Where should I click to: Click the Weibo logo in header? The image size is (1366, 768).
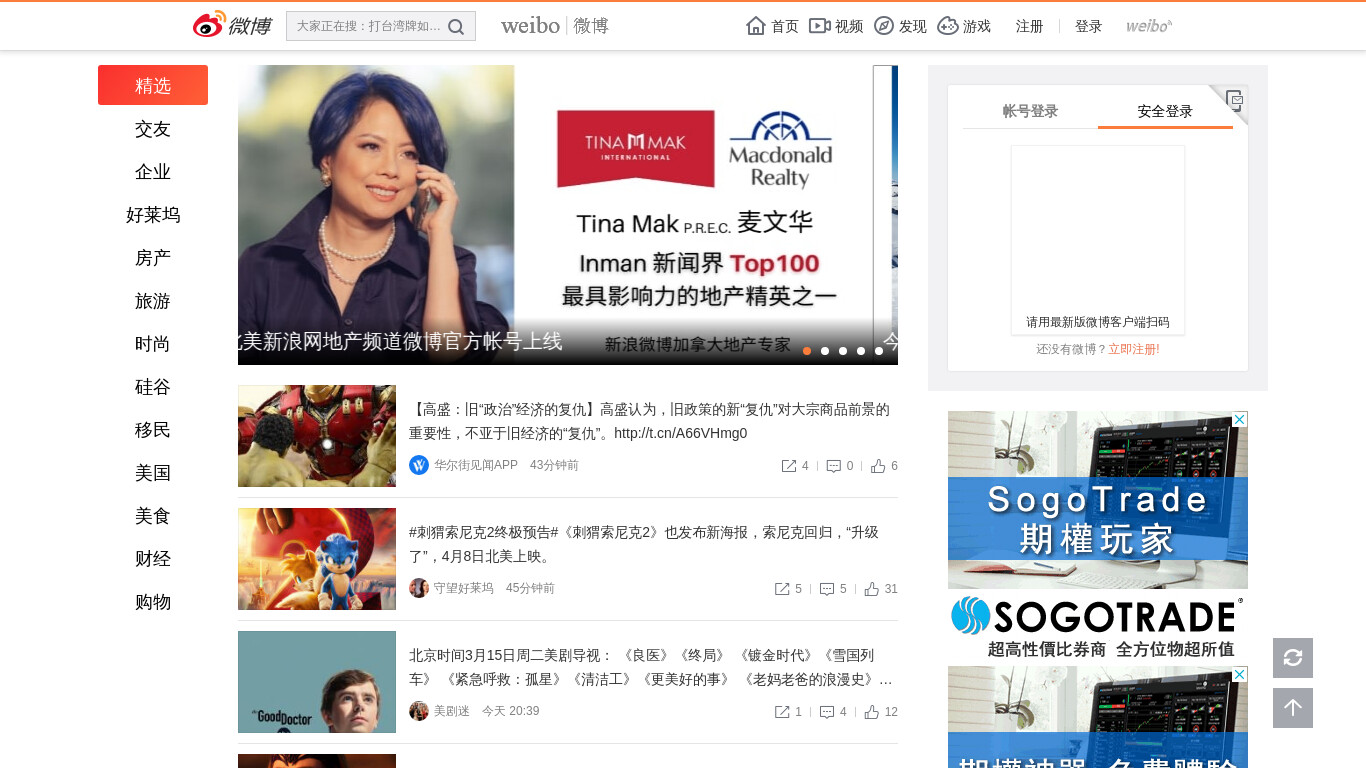232,25
